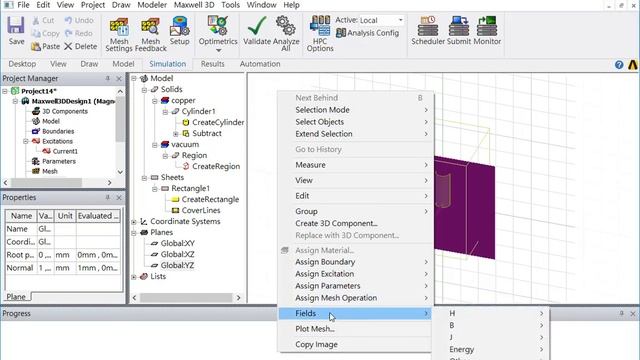Open Optimetrics dropdown arrow

coord(218,51)
